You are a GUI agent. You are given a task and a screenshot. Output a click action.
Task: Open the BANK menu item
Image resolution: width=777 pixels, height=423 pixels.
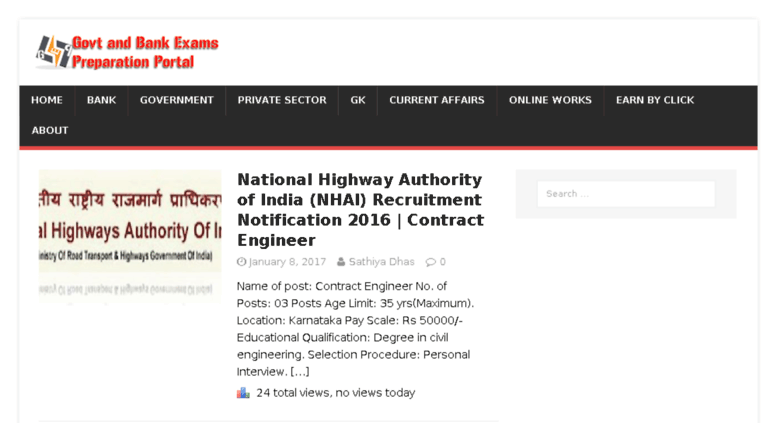(x=102, y=101)
